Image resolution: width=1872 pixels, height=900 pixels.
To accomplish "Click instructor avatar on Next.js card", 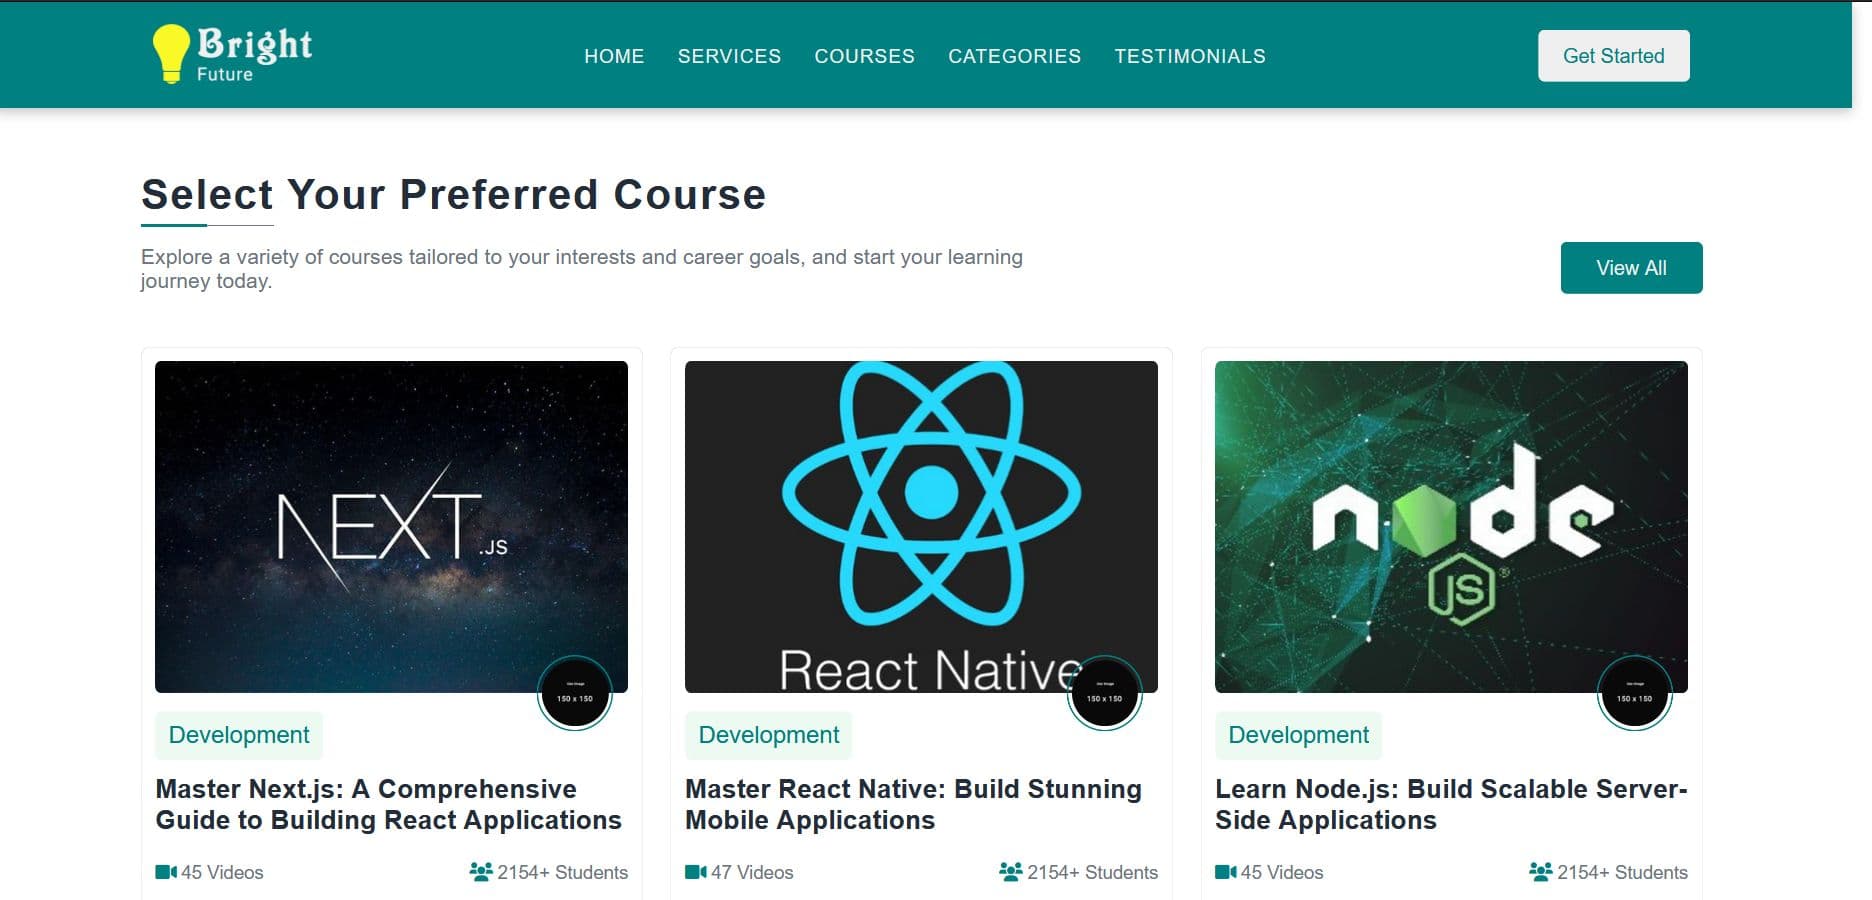I will coord(575,693).
